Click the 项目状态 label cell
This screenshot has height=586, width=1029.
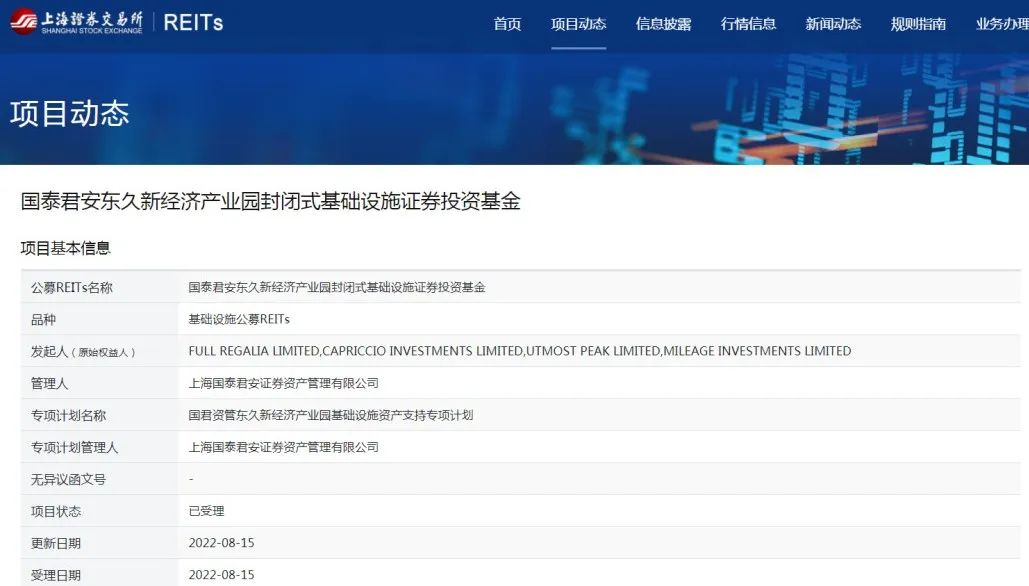pyautogui.click(x=99, y=511)
